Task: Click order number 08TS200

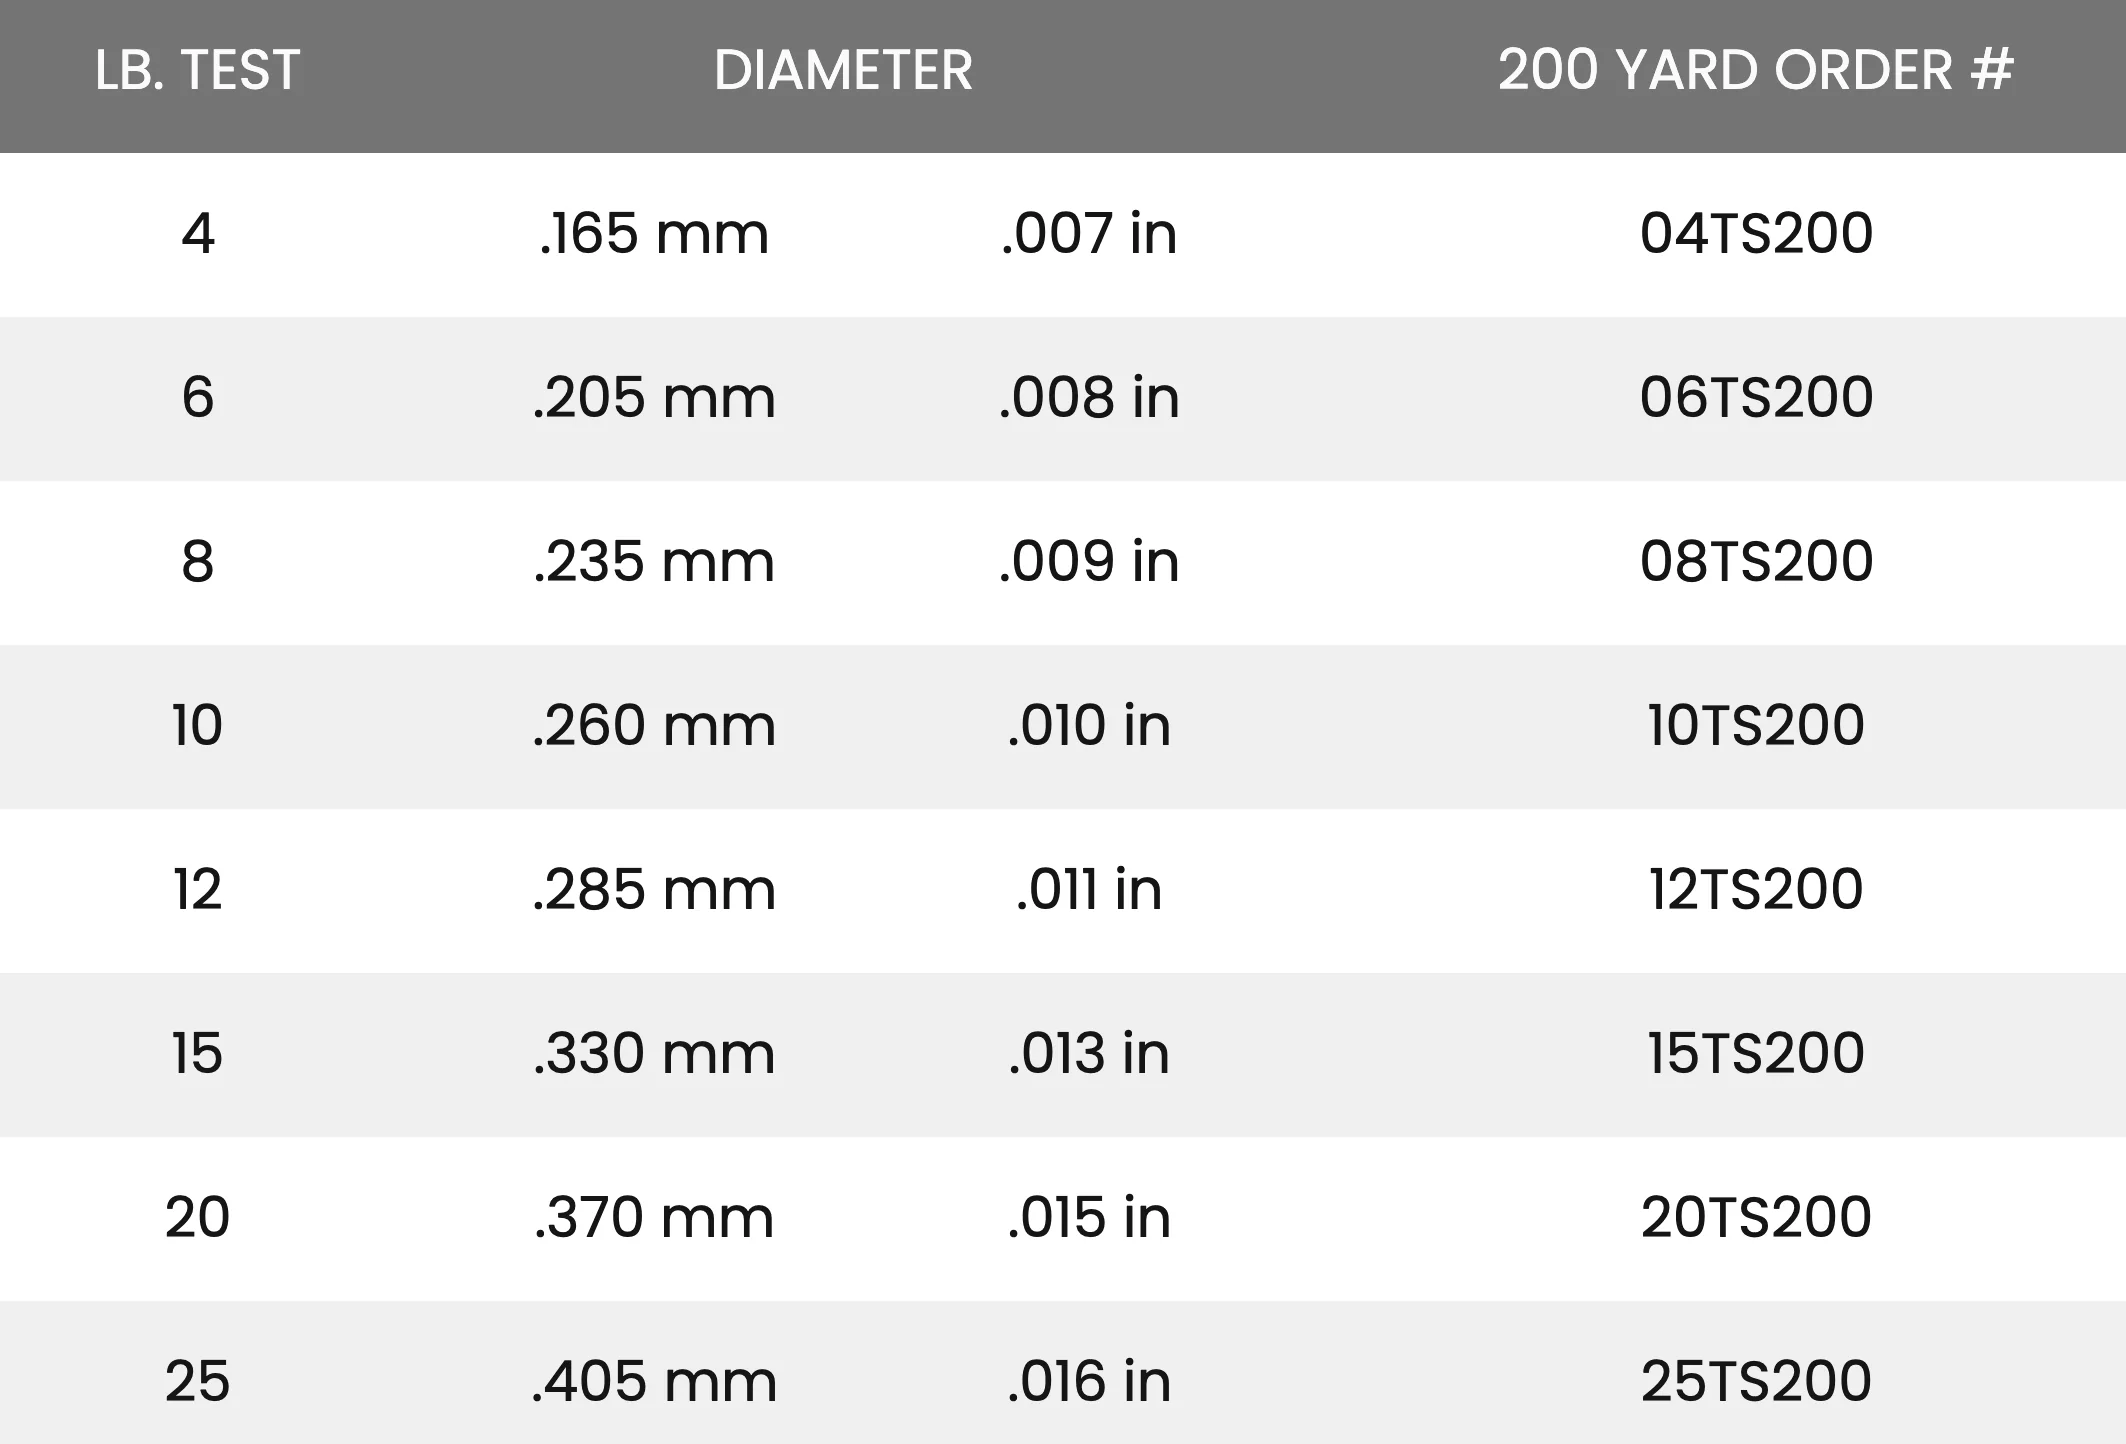Action: coord(1756,562)
